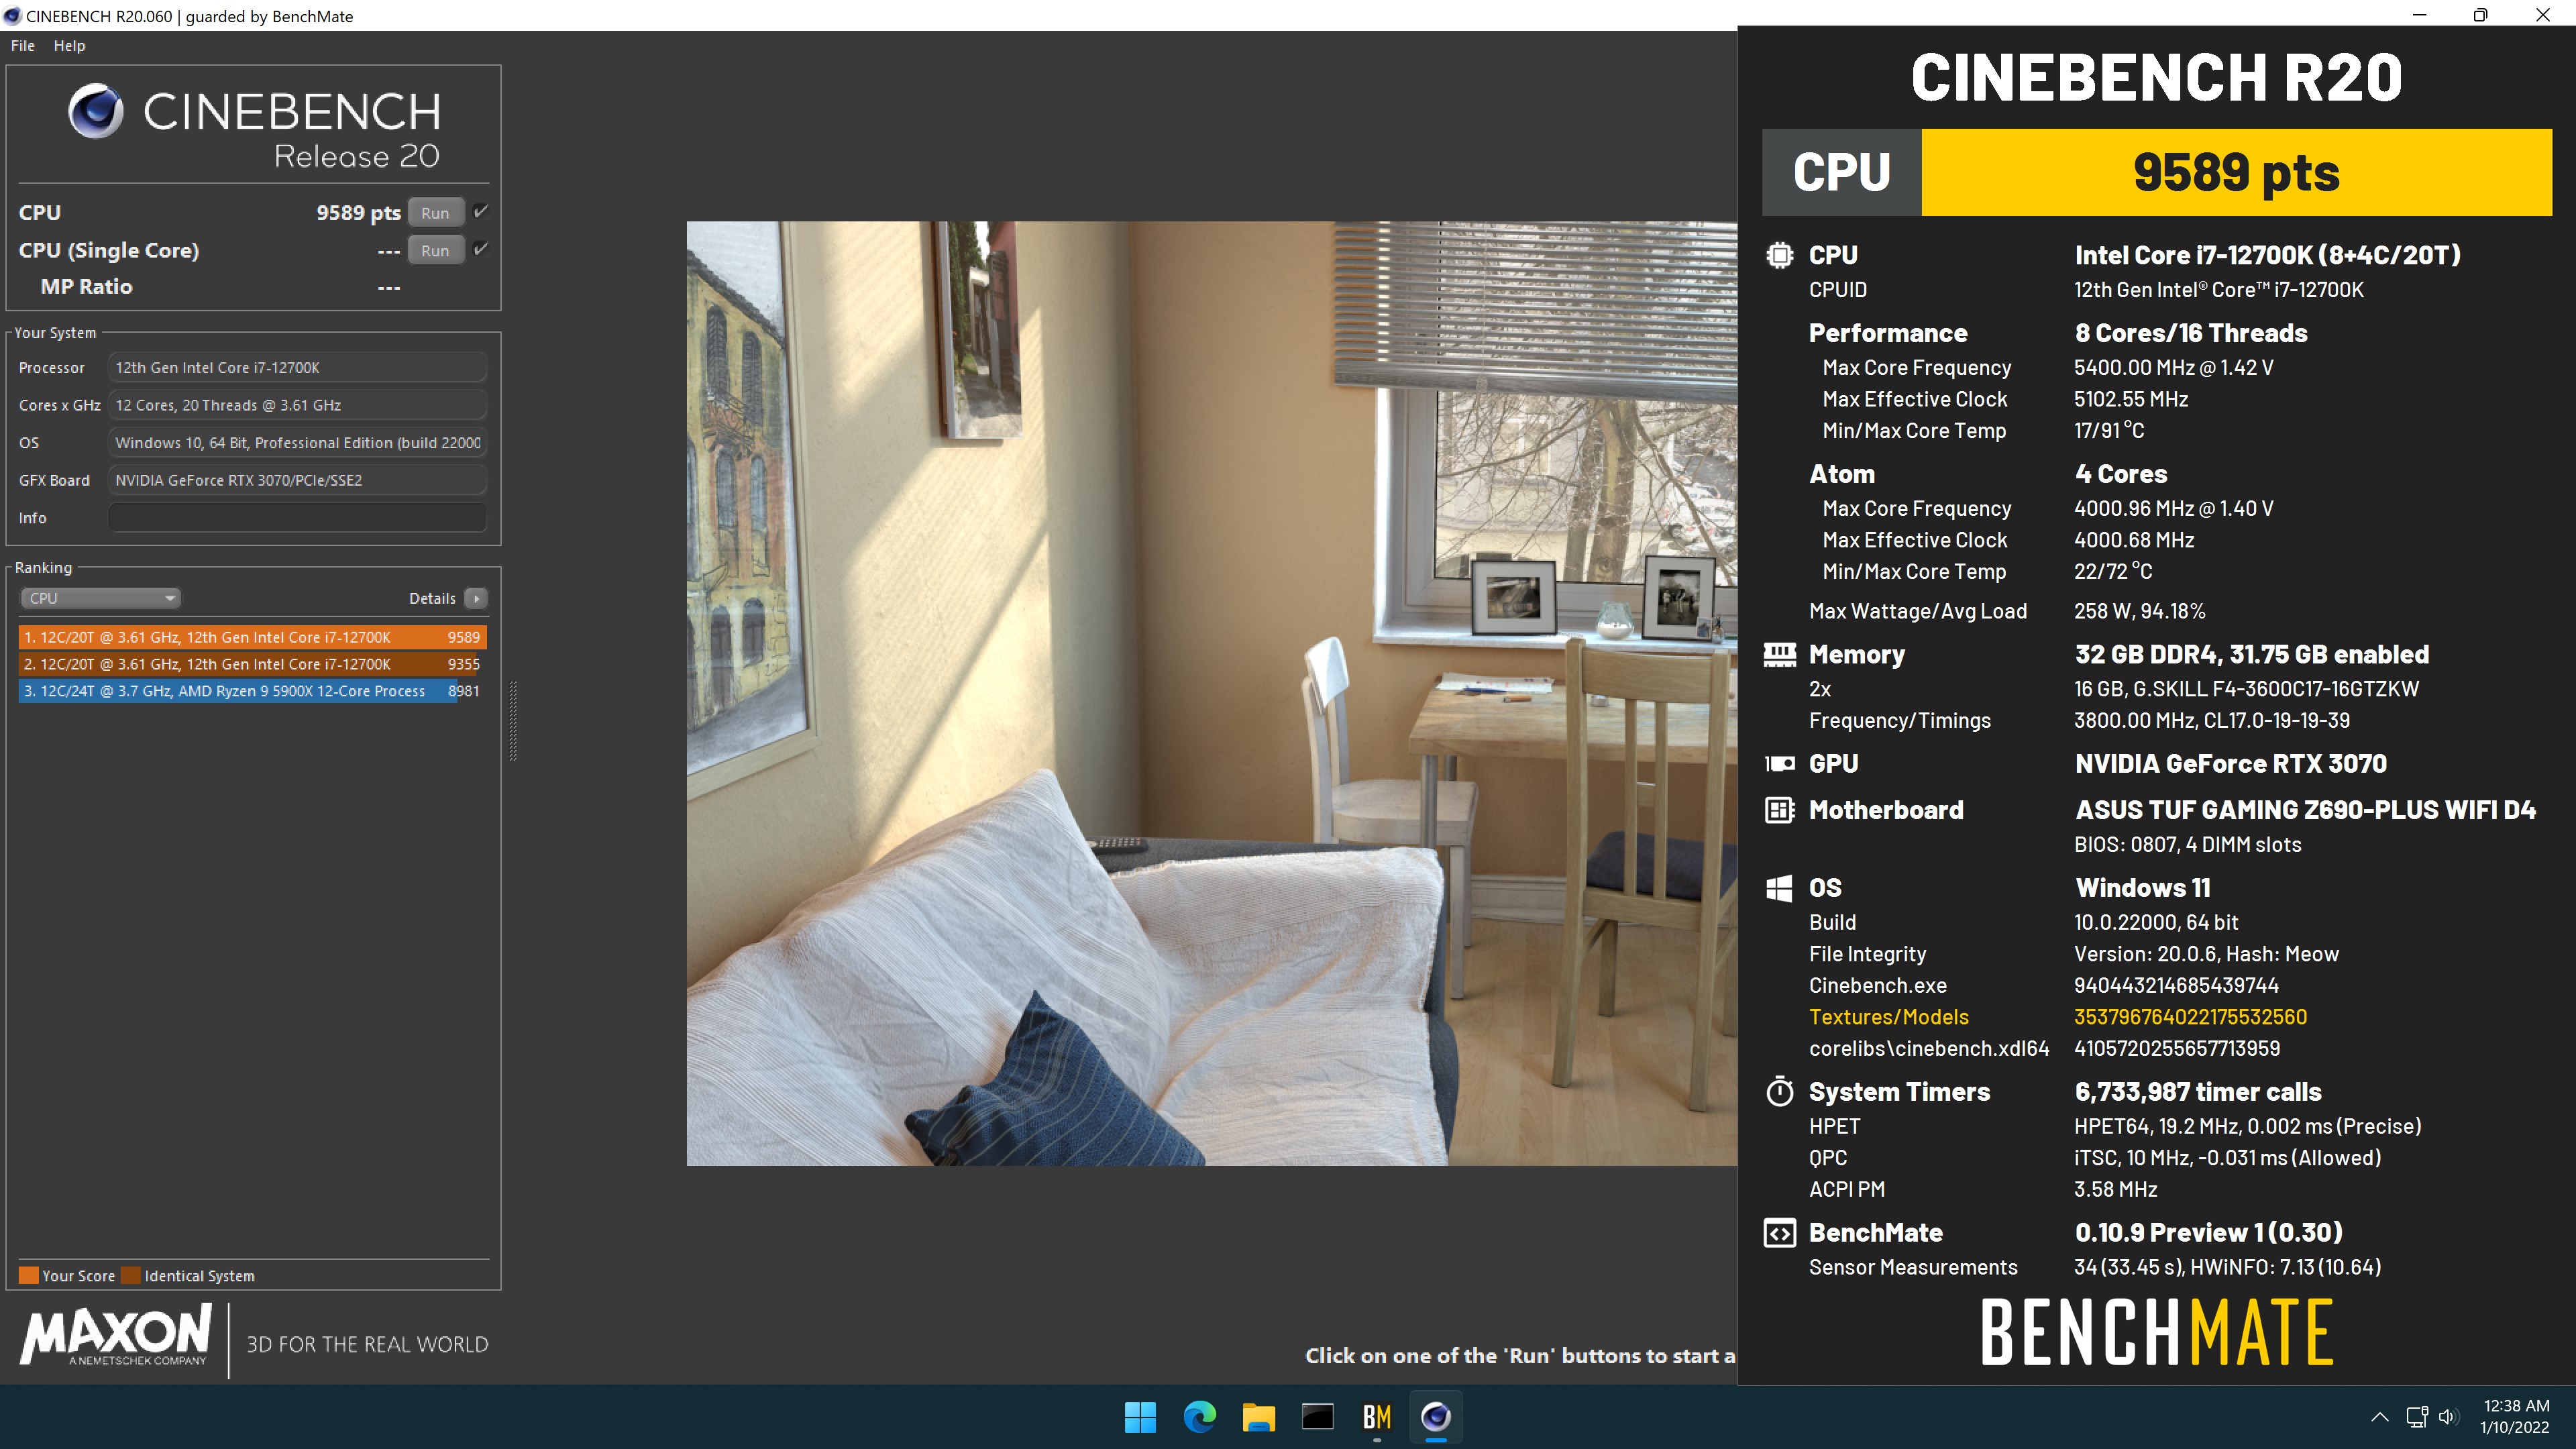This screenshot has height=1449, width=2576.
Task: Click the Your Score orange legend swatch
Action: (x=28, y=1275)
